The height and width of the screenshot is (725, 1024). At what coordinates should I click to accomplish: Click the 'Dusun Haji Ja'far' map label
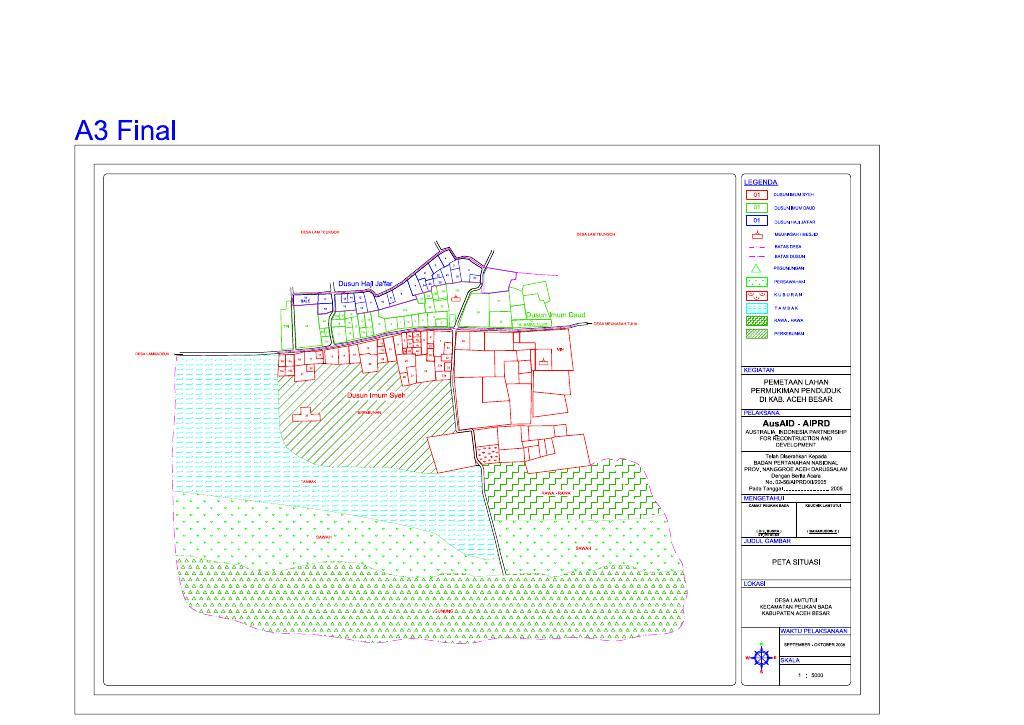coord(365,283)
